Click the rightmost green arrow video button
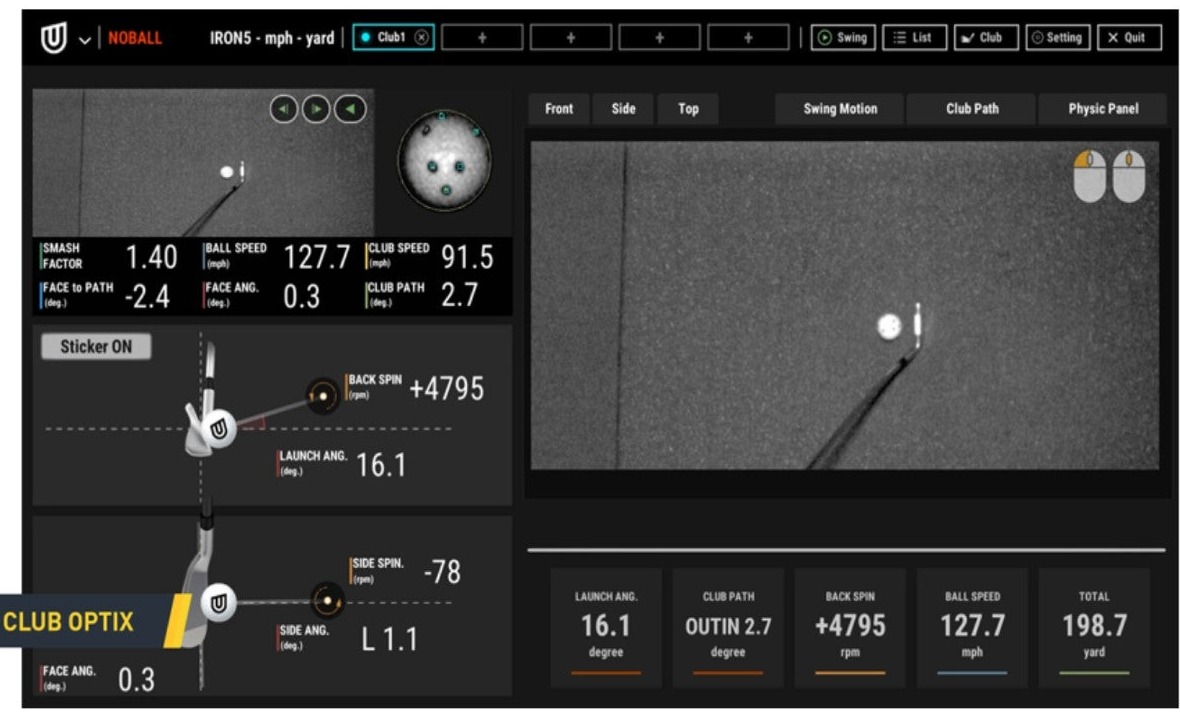Image resolution: width=1180 pixels, height=720 pixels. point(350,108)
